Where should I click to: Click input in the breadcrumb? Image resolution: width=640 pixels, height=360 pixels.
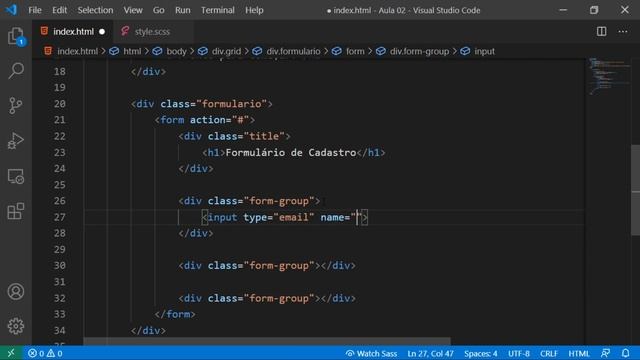click(484, 51)
